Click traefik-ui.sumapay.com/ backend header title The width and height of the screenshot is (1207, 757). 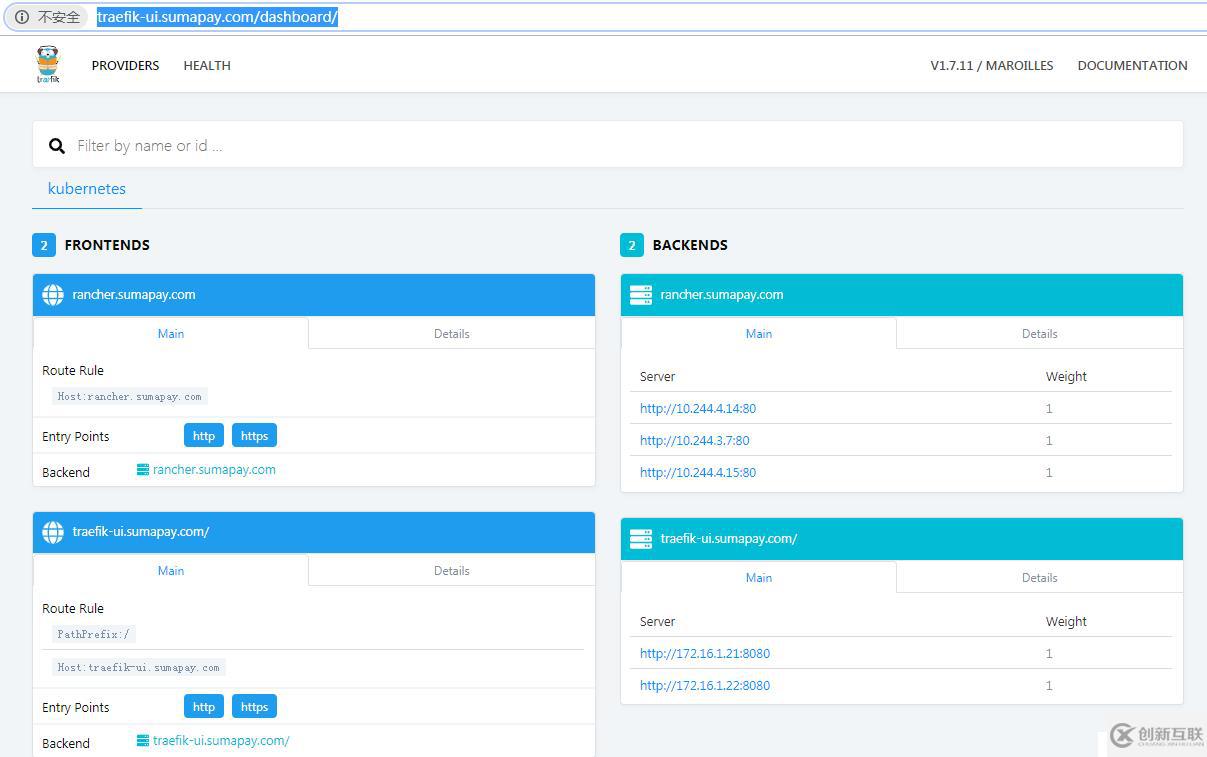pyautogui.click(x=729, y=538)
